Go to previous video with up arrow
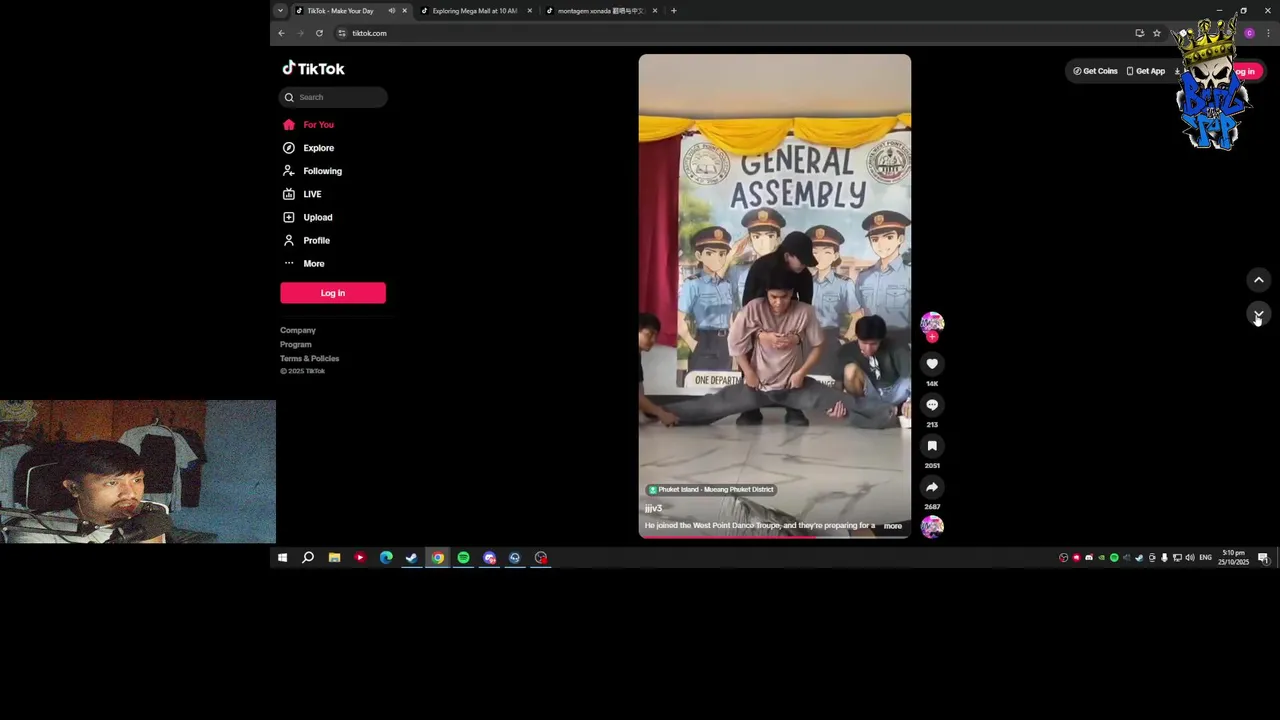 1259,280
